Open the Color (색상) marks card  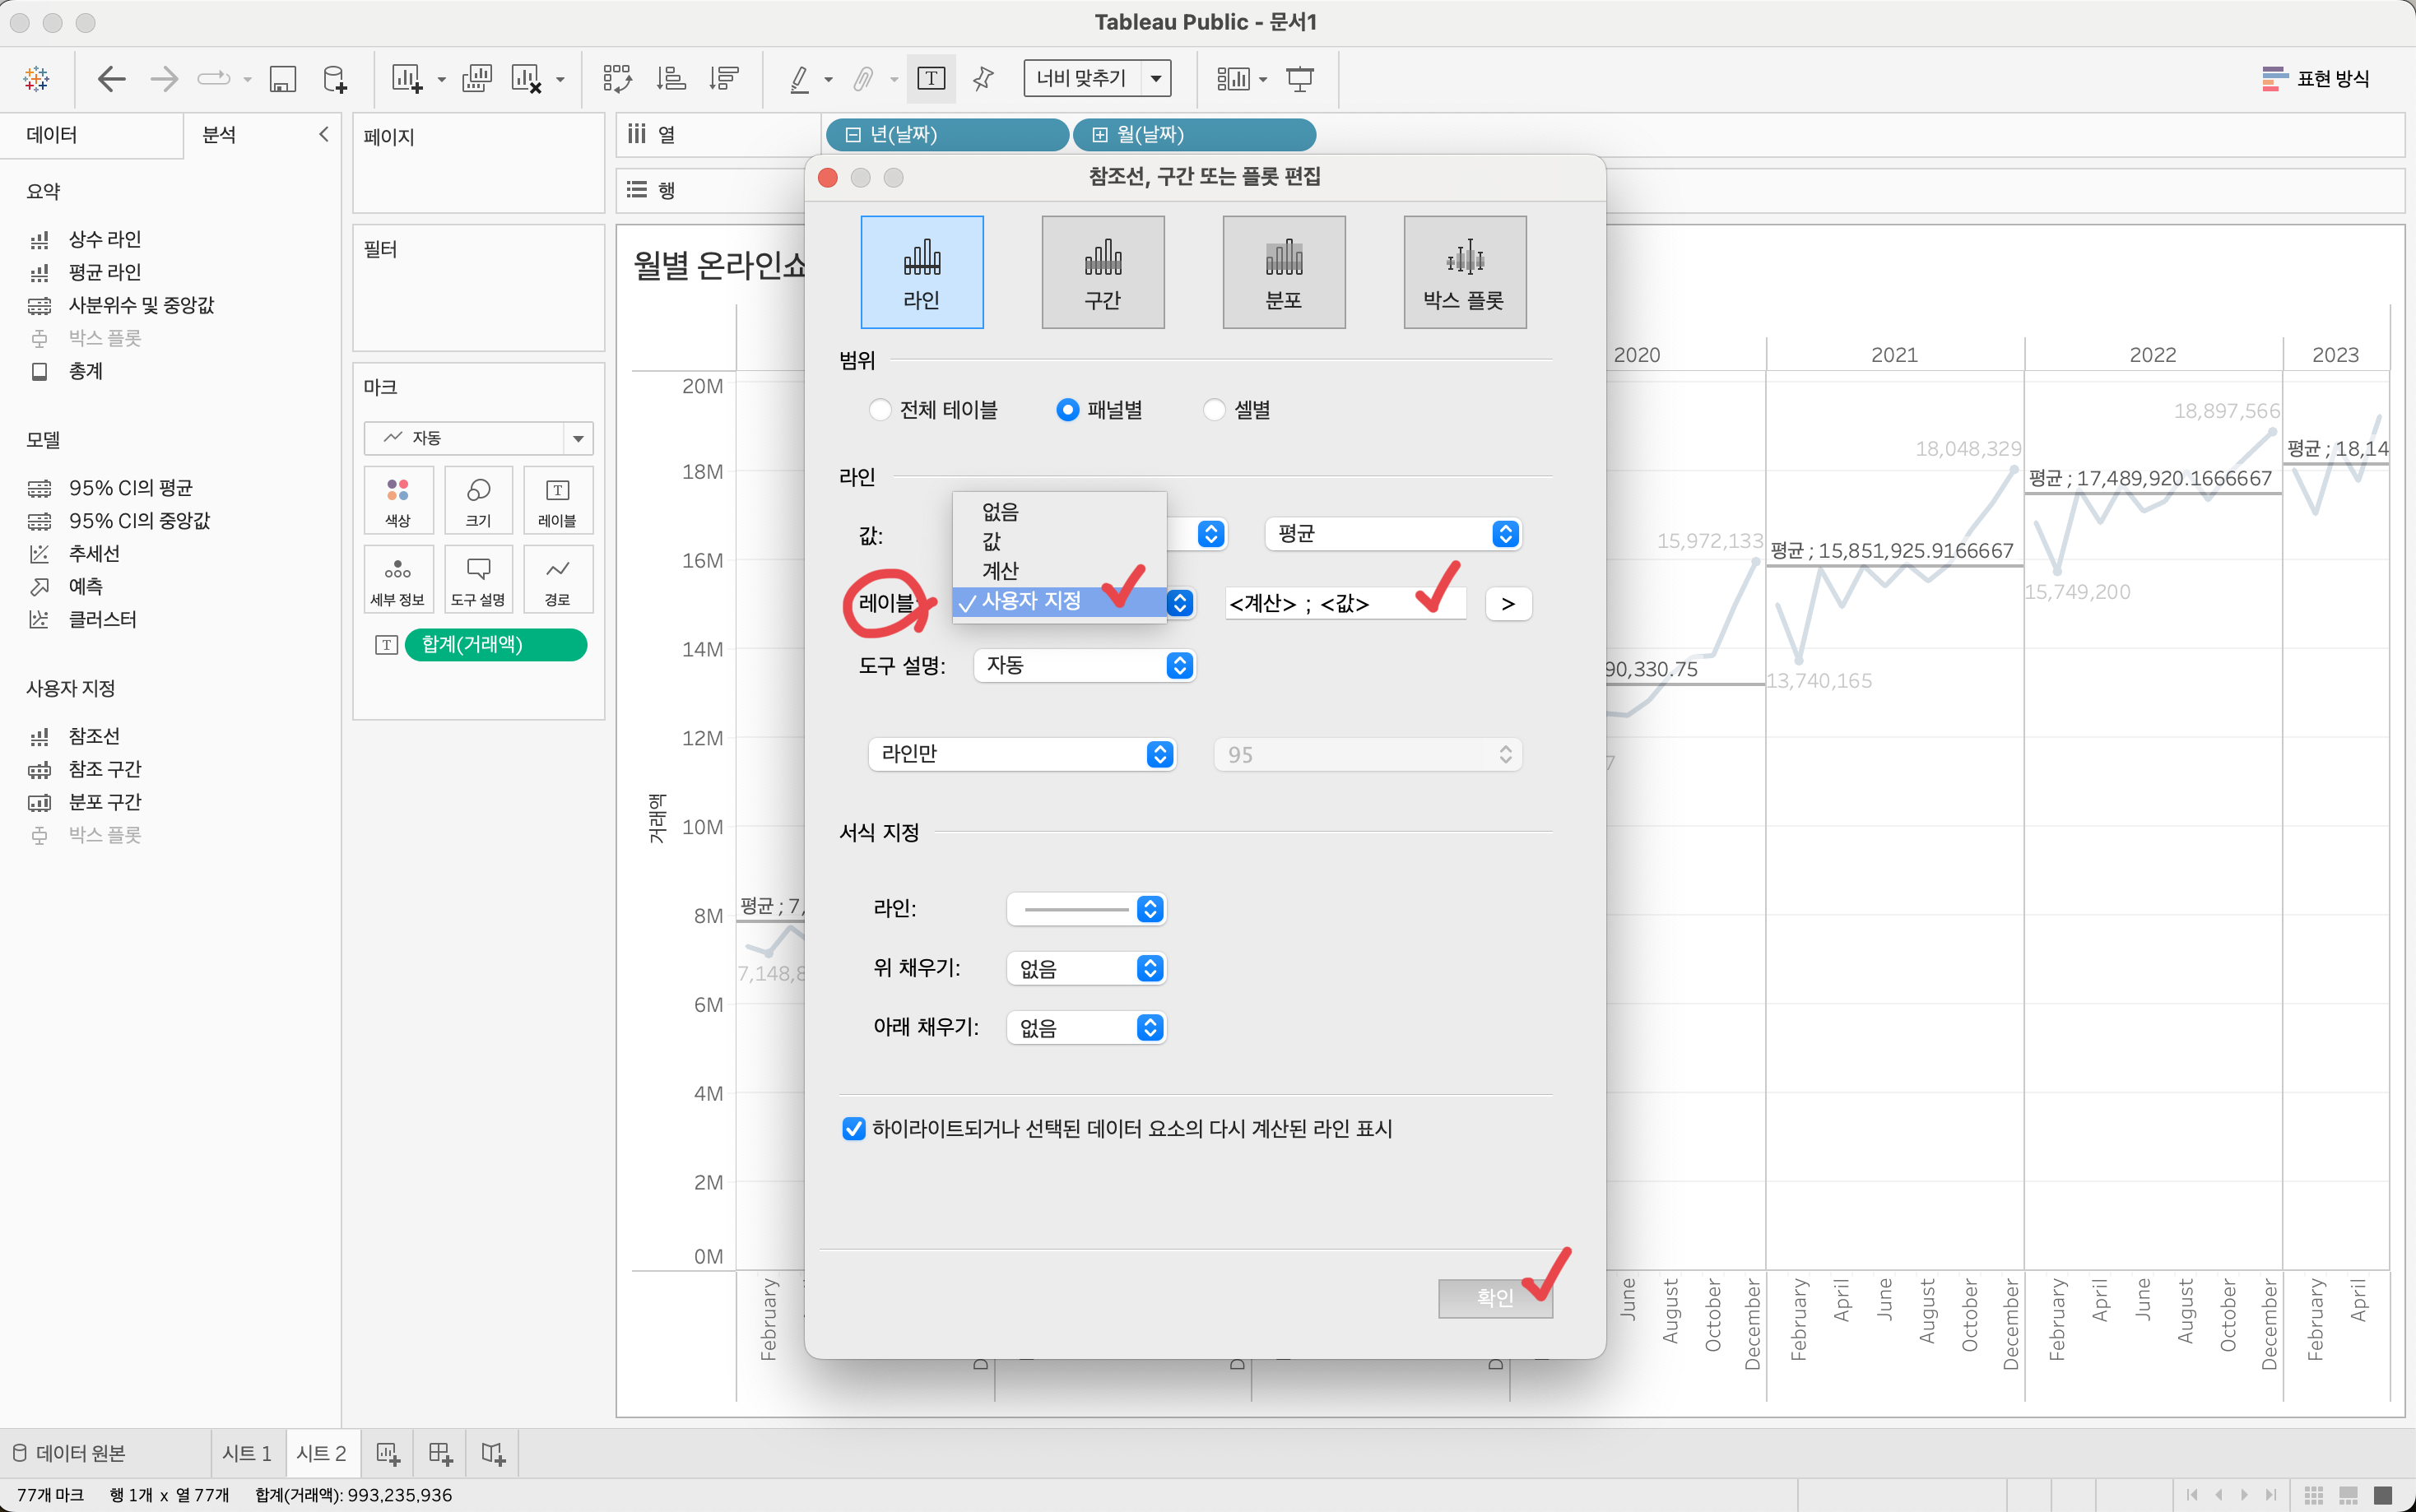click(x=398, y=499)
